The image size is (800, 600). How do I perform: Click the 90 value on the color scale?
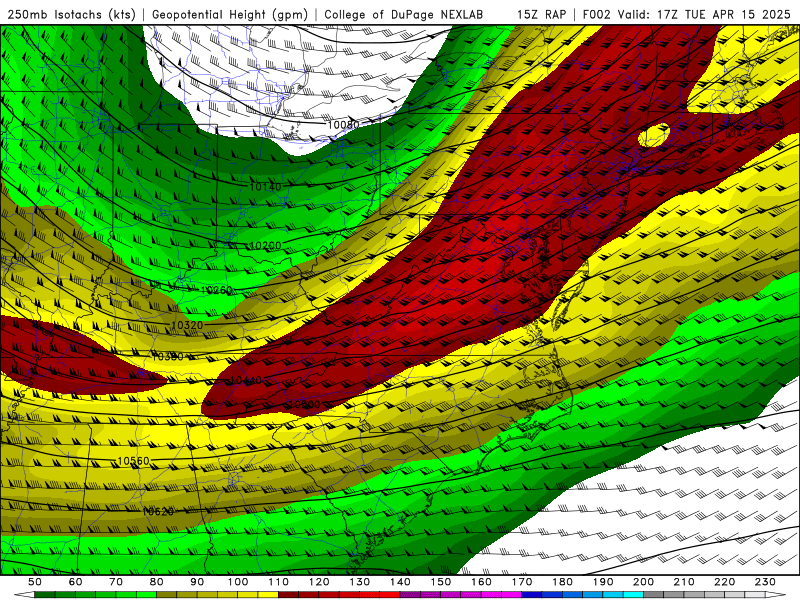coord(197,582)
